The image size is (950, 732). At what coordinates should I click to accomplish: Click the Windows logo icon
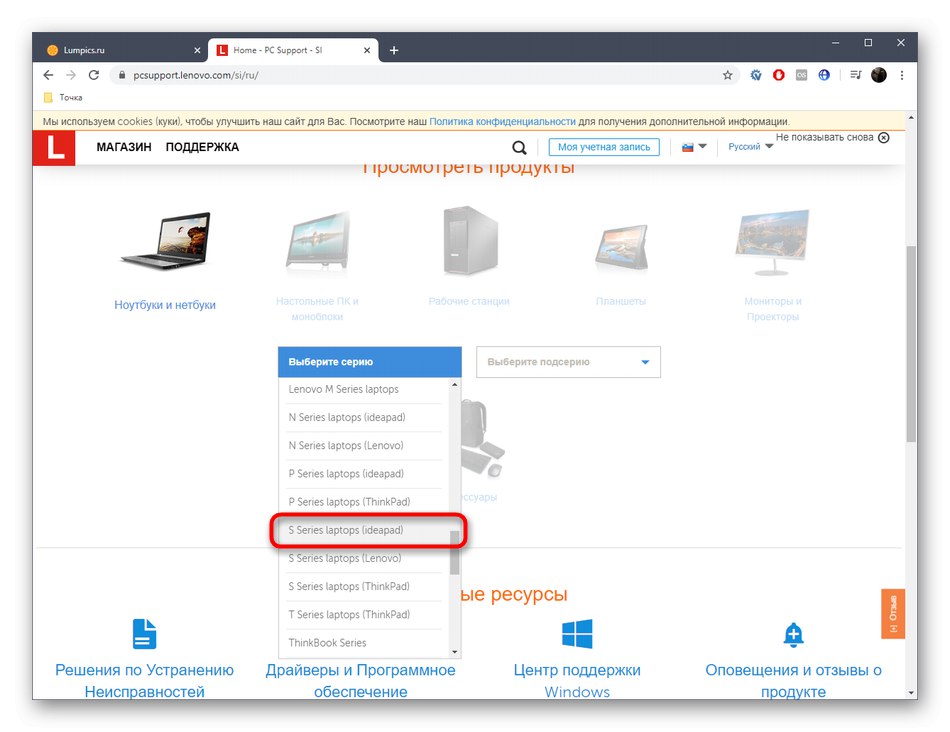point(577,634)
